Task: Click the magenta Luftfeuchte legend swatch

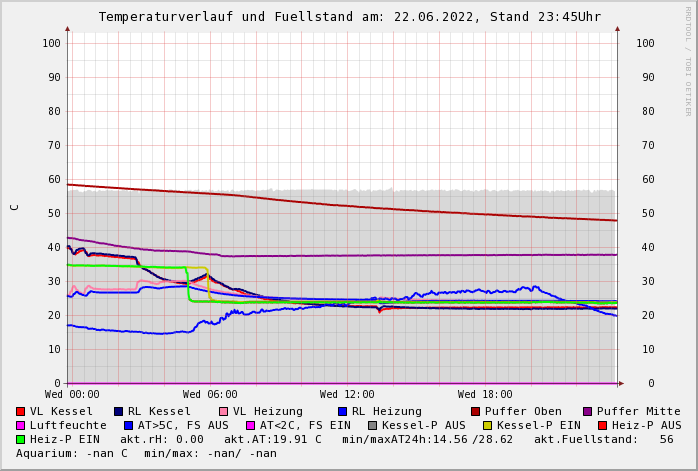Action: 21,425
